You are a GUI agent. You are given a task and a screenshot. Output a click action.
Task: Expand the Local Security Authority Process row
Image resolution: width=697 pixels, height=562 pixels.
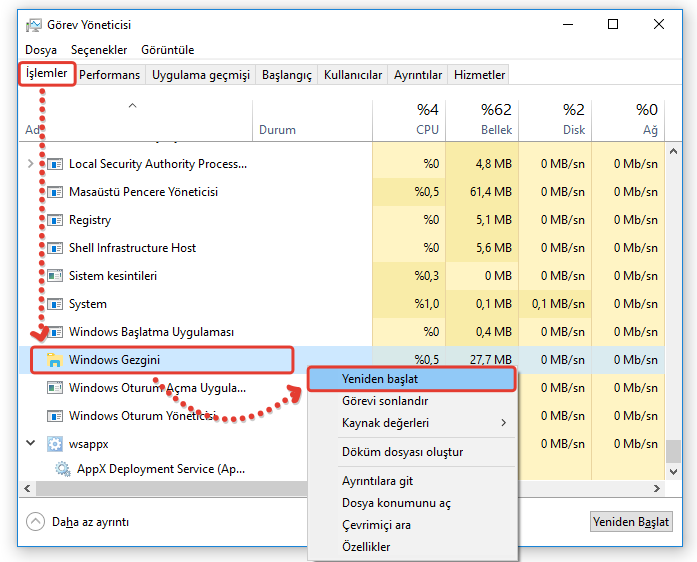[30, 164]
